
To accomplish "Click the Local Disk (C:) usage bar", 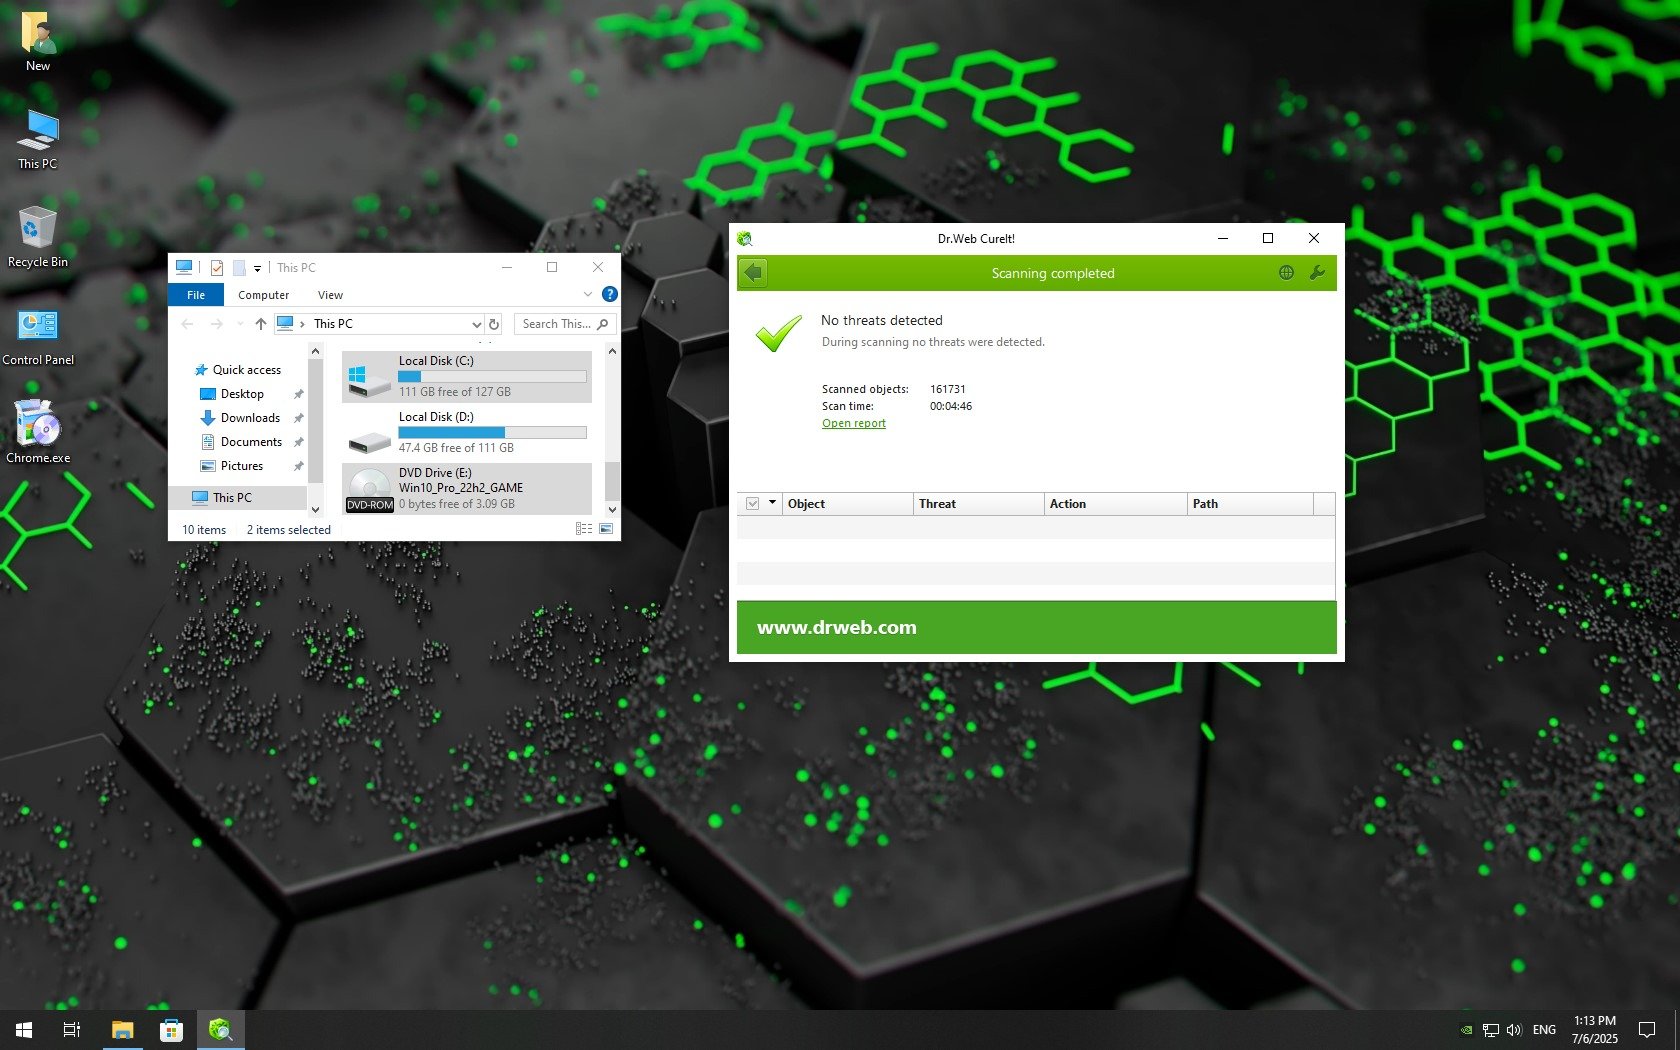I will click(492, 377).
